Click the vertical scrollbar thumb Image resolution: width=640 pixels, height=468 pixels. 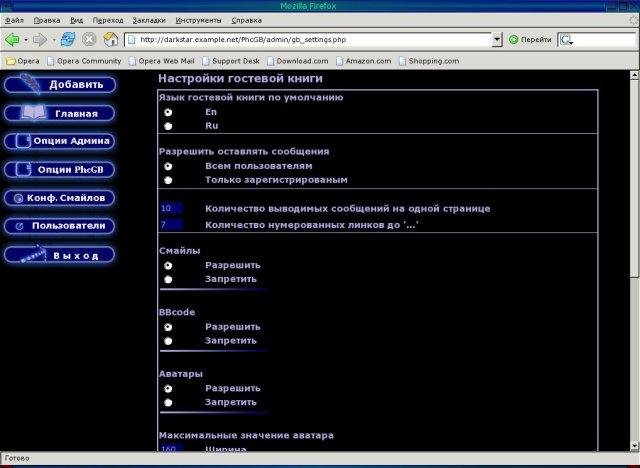pos(634,178)
